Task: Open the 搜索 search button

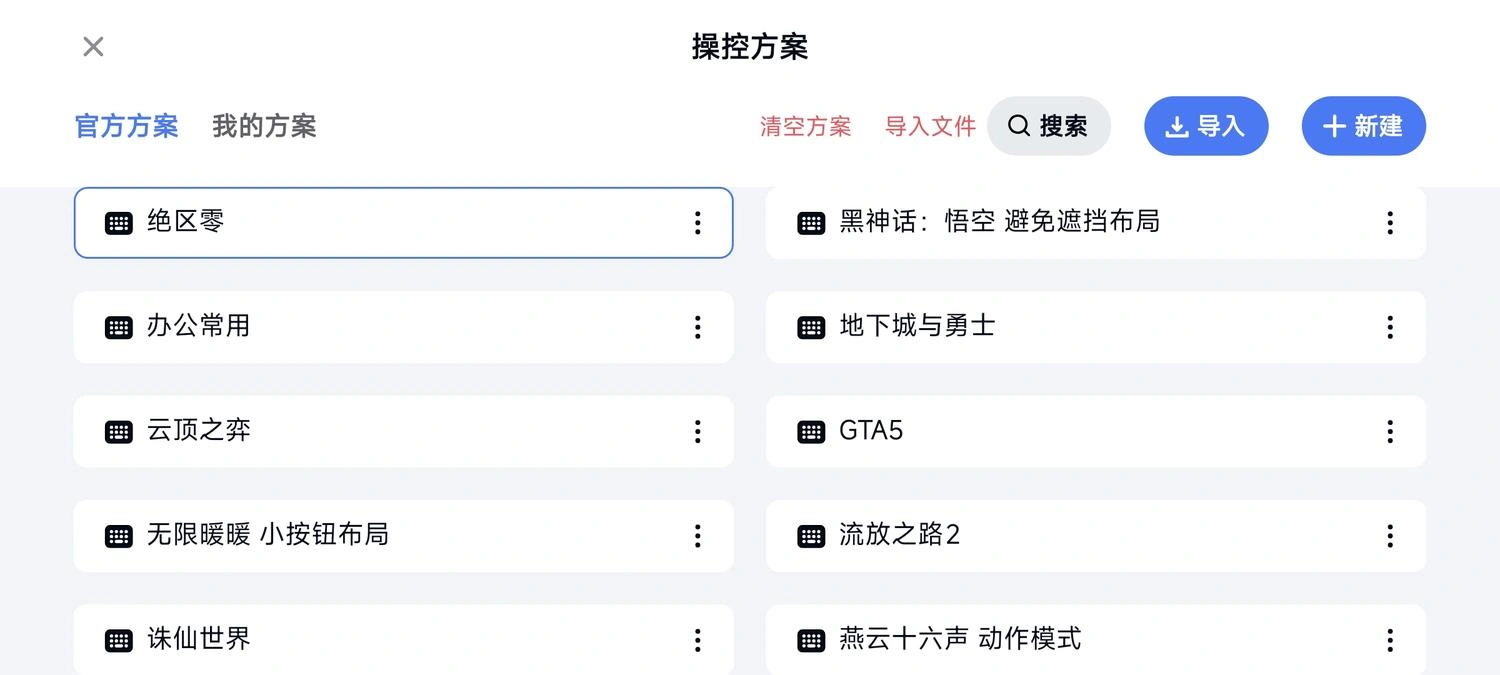Action: click(x=1049, y=126)
